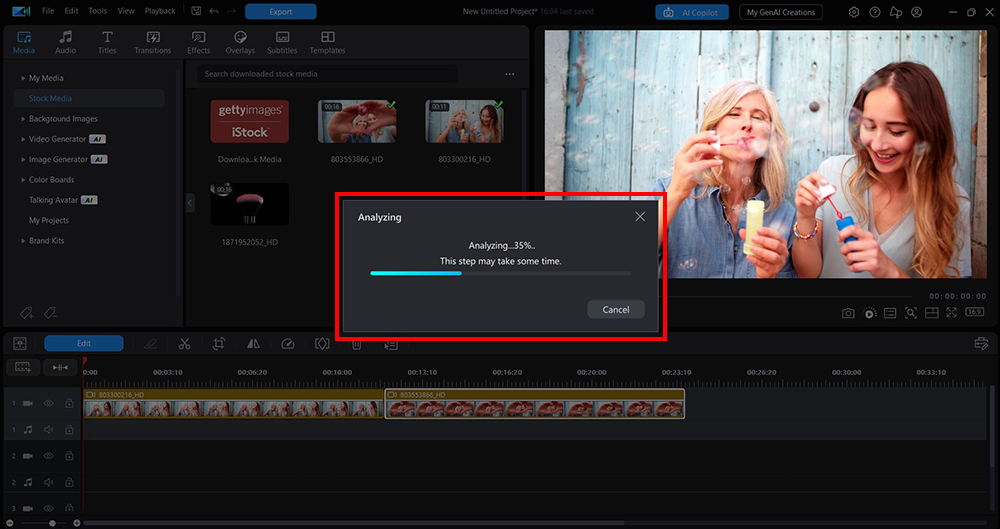Click the timeline zoom slider handle

52,523
